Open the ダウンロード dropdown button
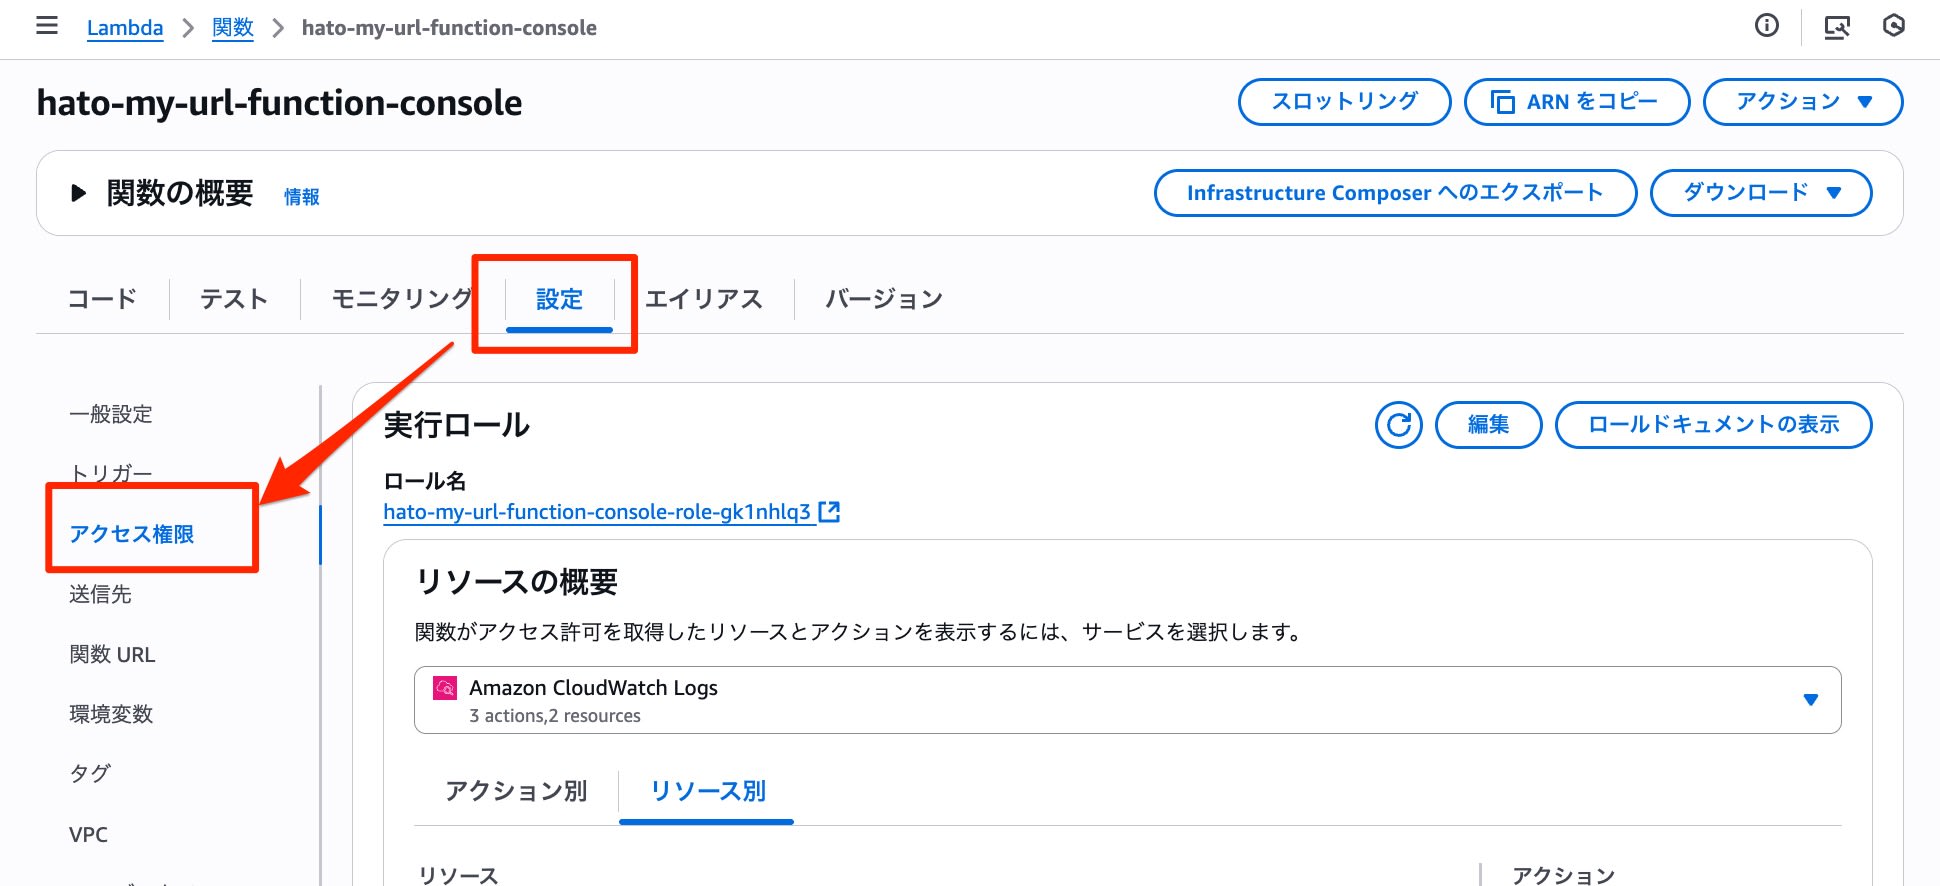 (x=1760, y=193)
